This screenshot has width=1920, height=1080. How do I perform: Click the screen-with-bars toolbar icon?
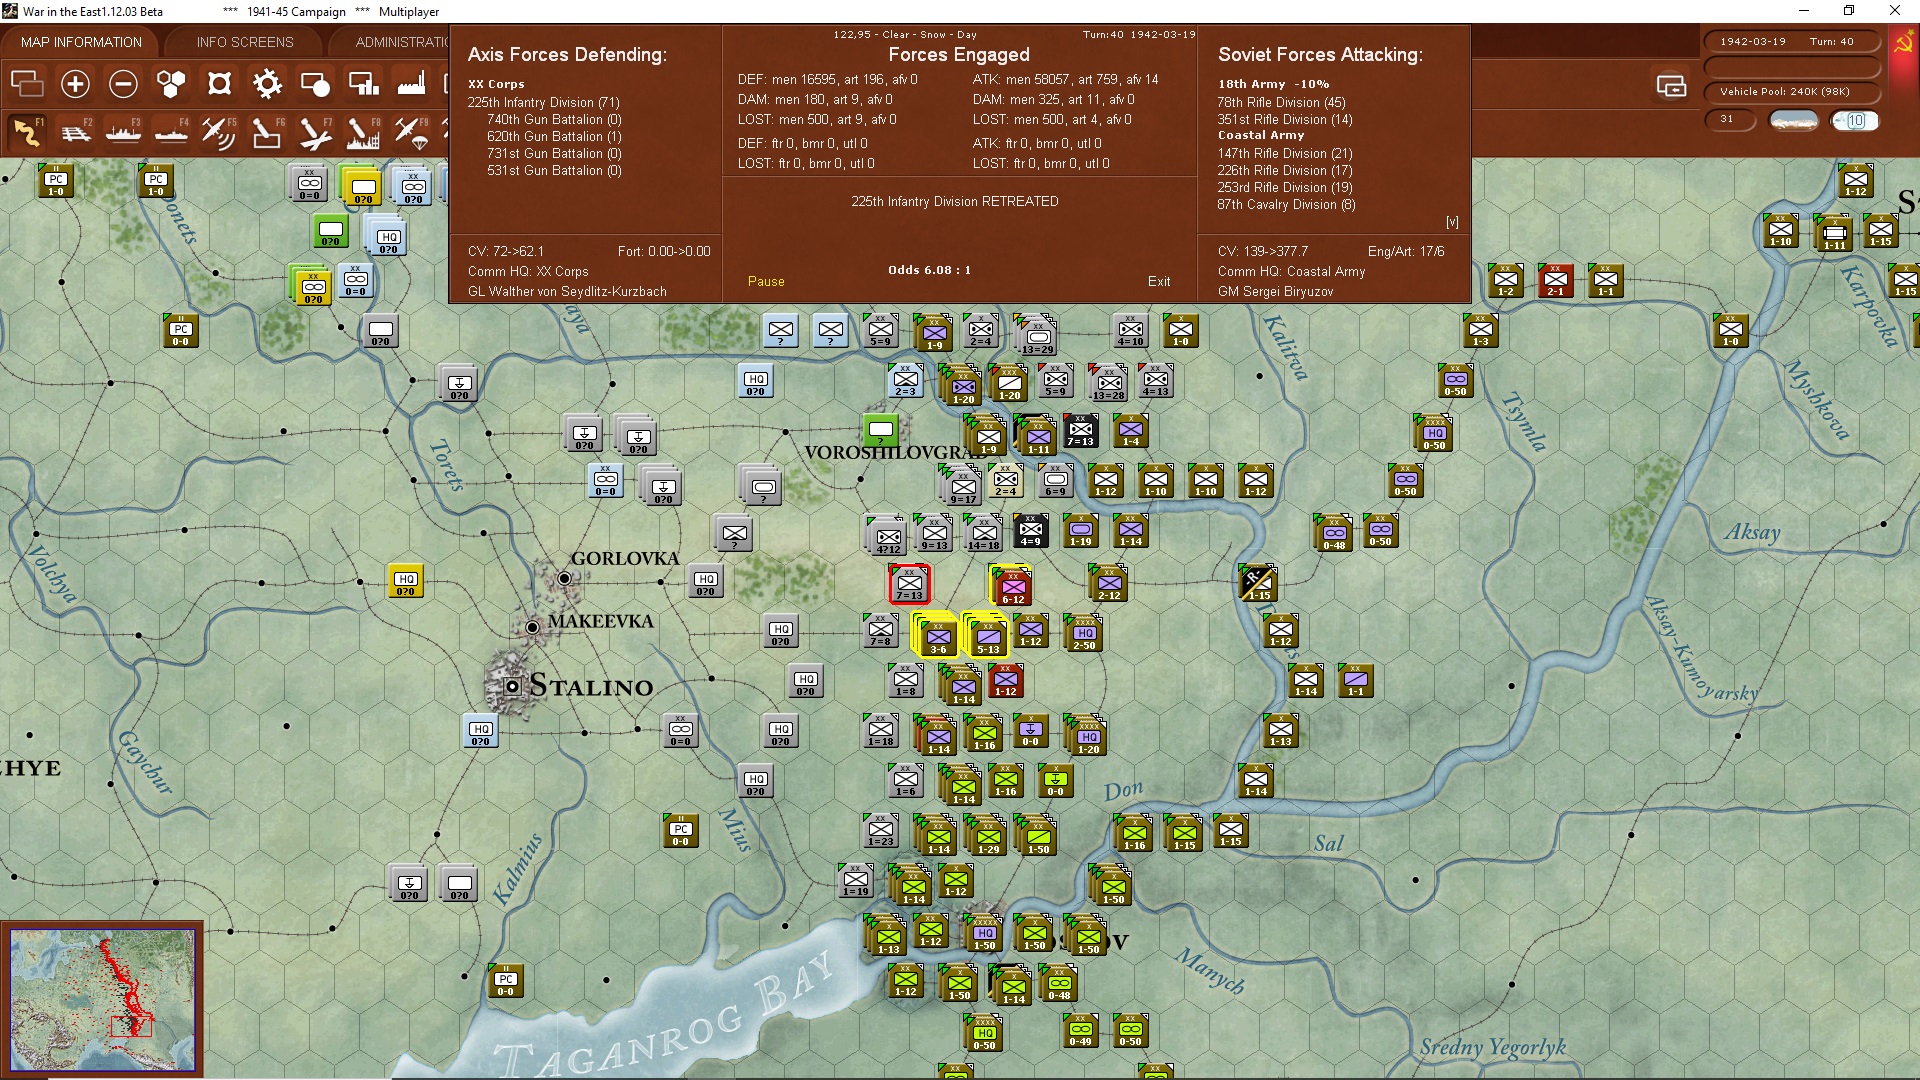[x=363, y=84]
